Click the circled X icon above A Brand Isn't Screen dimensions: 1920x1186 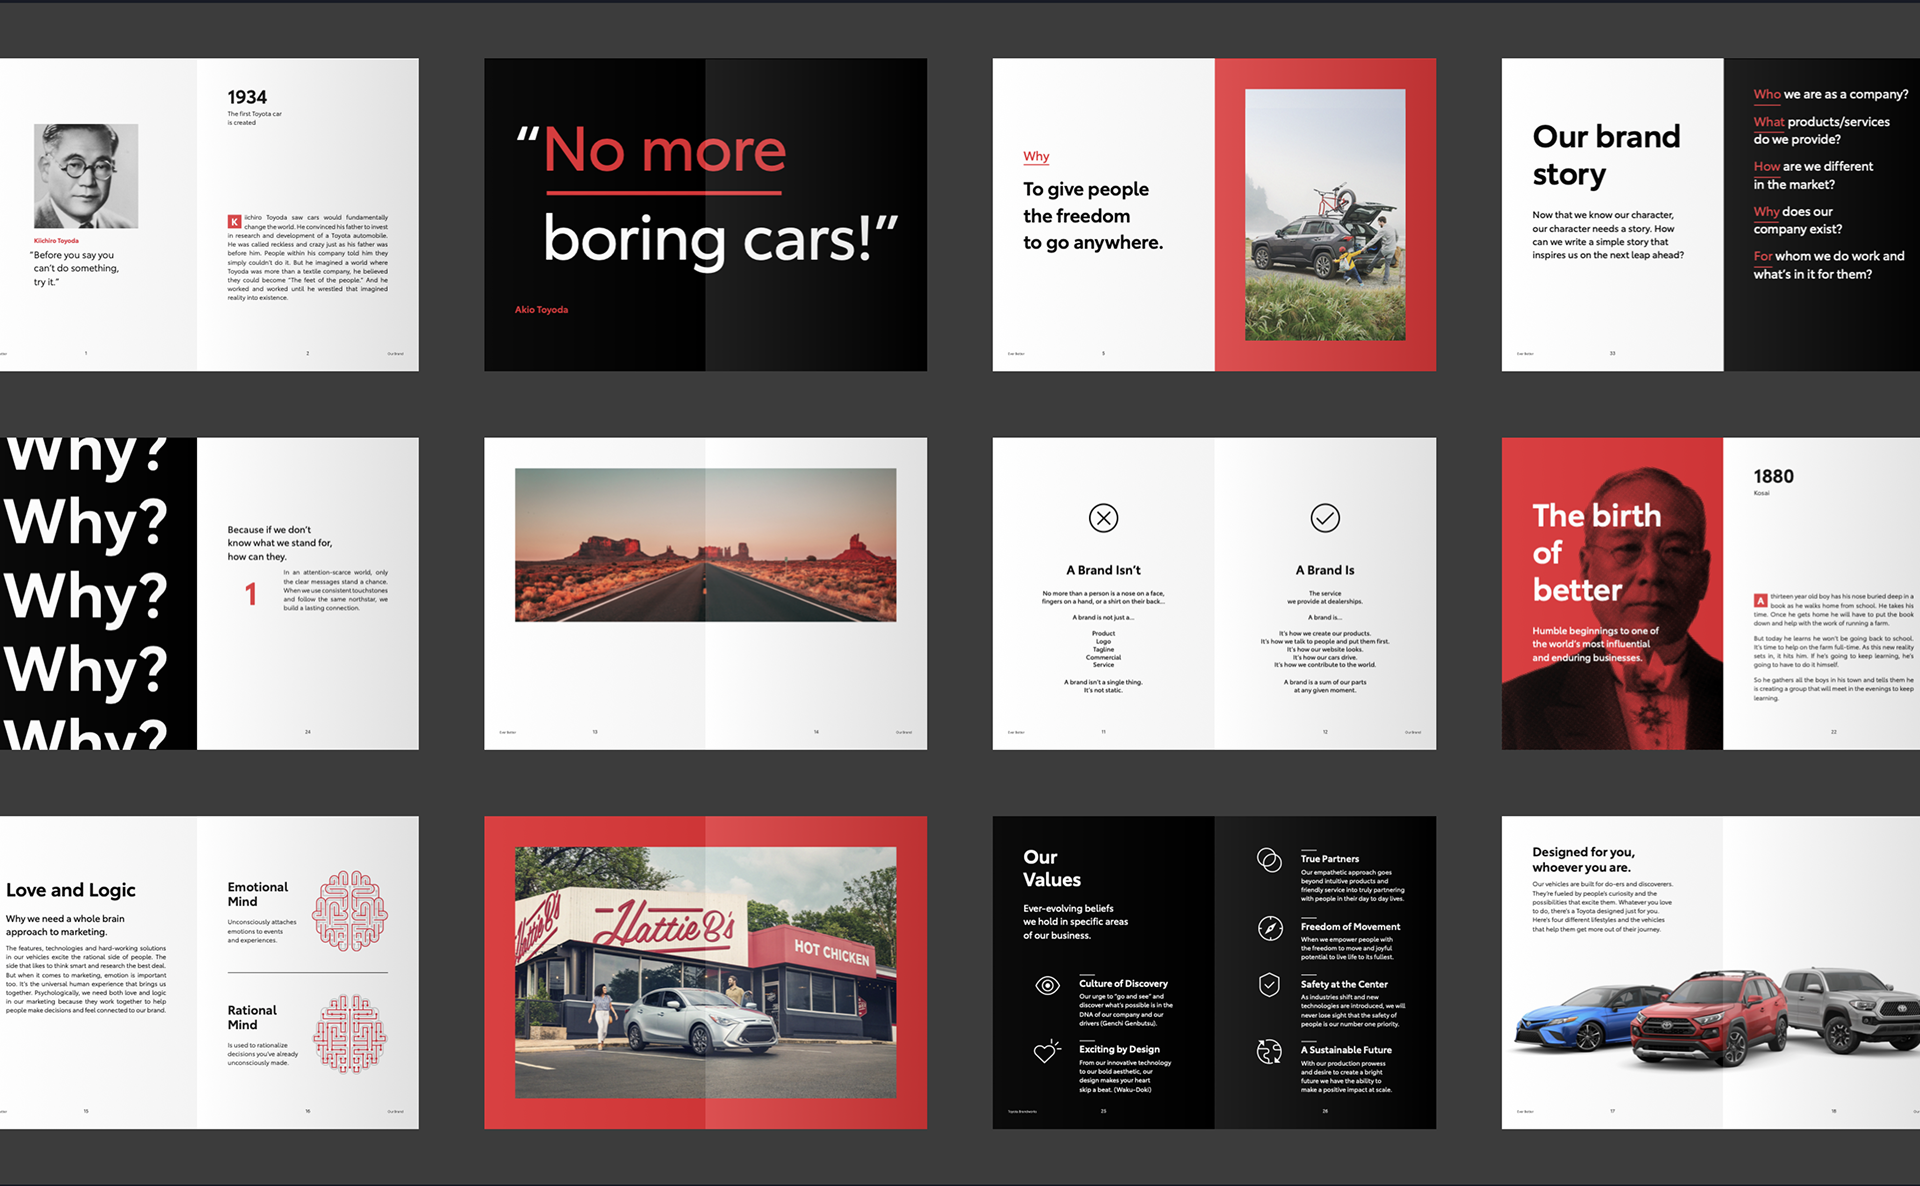(1103, 518)
